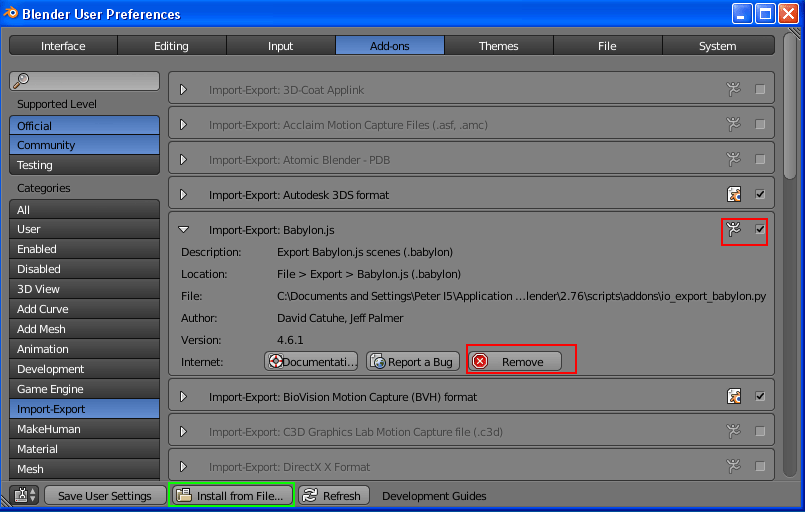Viewport: 805px width, 512px height.
Task: Expand the 3D-Coat Applink add-on details
Action: point(183,89)
